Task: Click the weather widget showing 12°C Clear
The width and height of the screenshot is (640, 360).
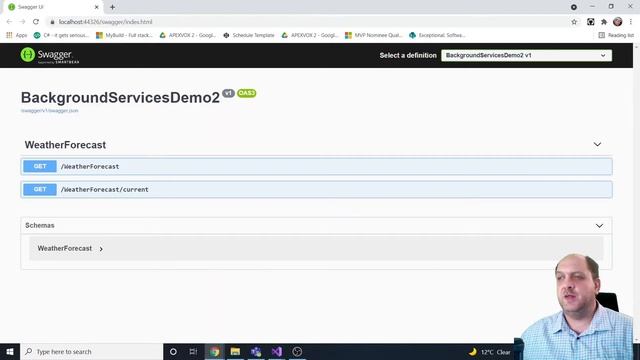Action: [x=489, y=352]
